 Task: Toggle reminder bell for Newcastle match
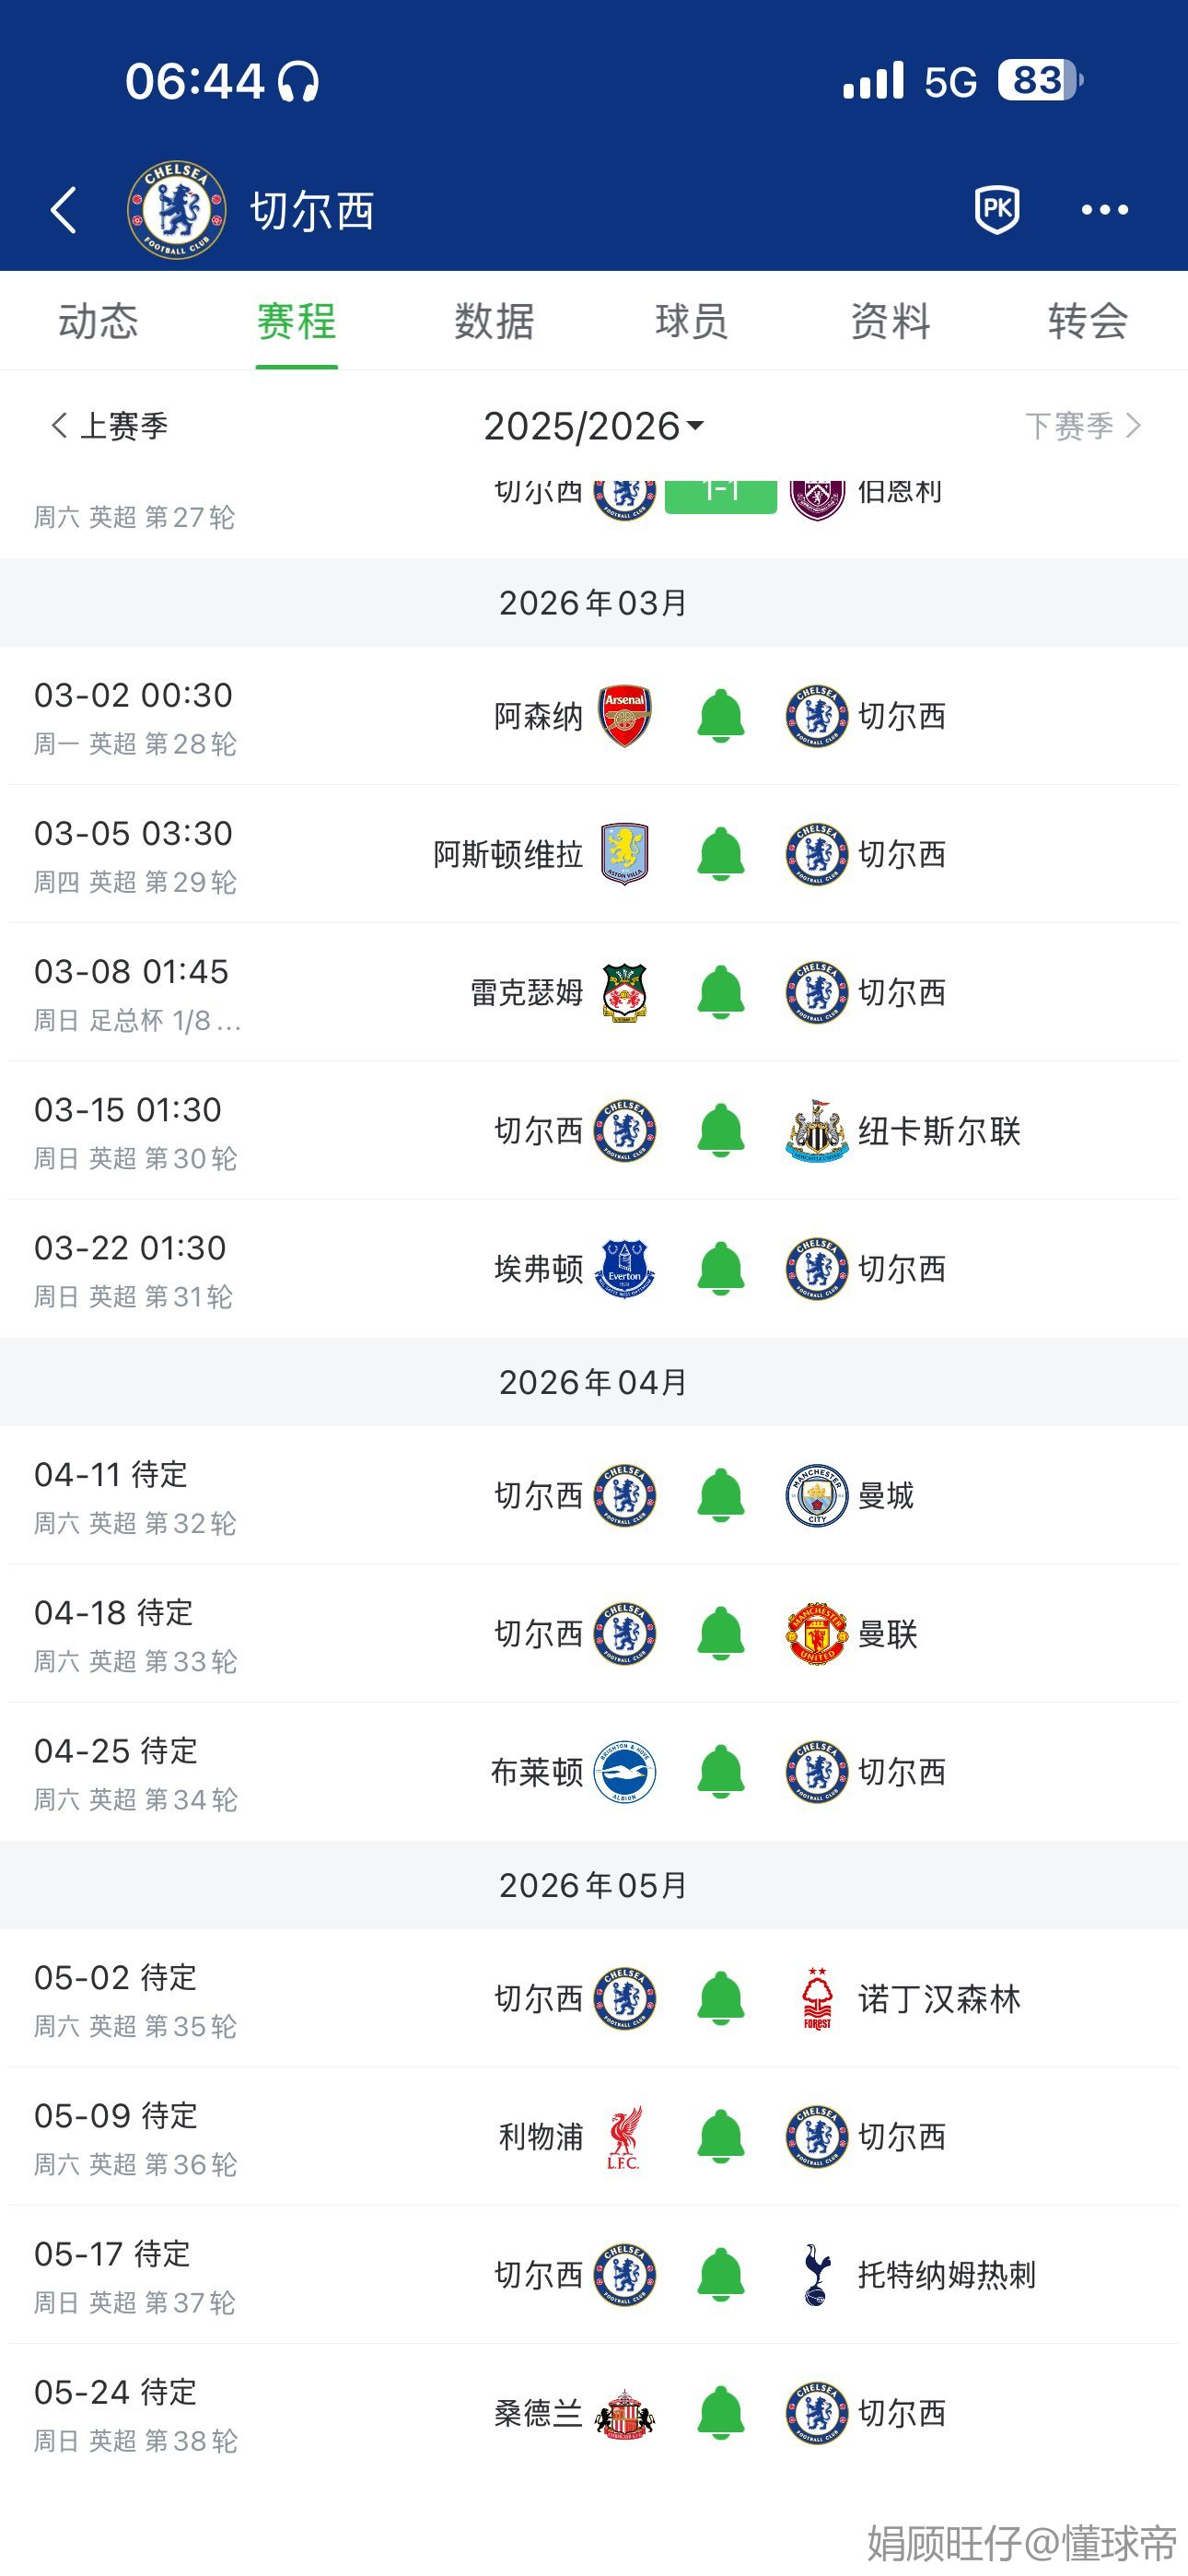pos(721,1131)
